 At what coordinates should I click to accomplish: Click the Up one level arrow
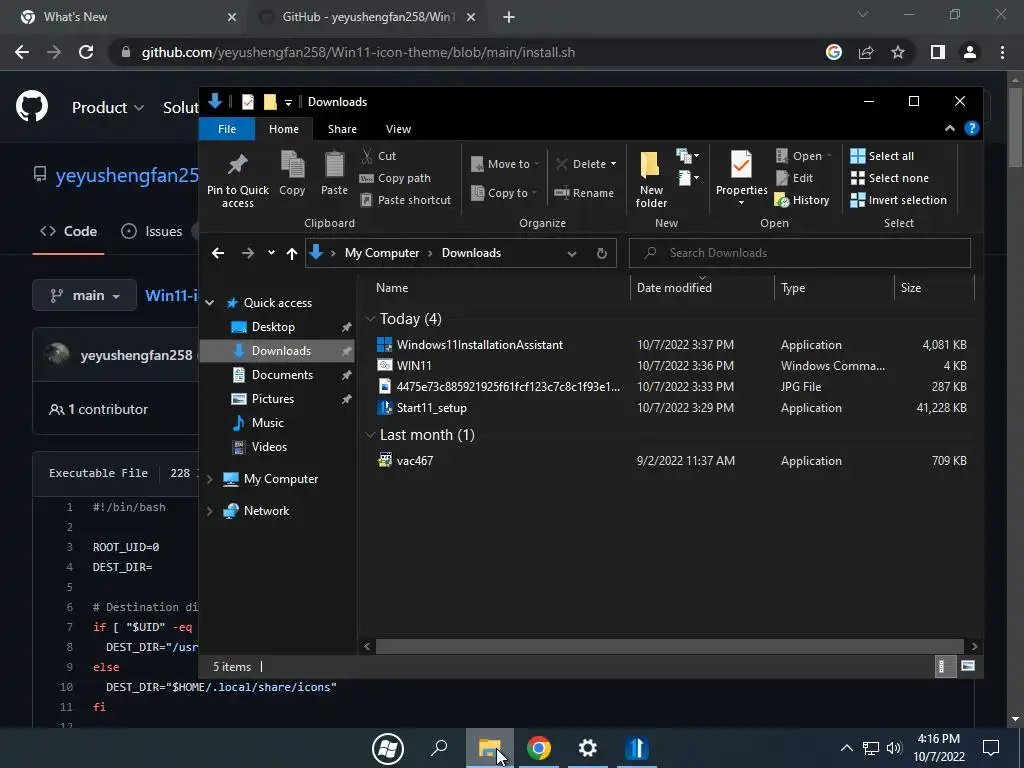(291, 253)
